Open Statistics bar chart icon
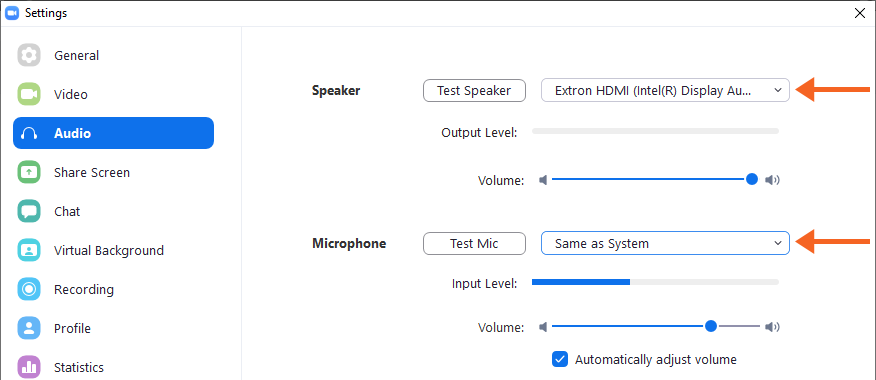876x380 pixels. [28, 367]
